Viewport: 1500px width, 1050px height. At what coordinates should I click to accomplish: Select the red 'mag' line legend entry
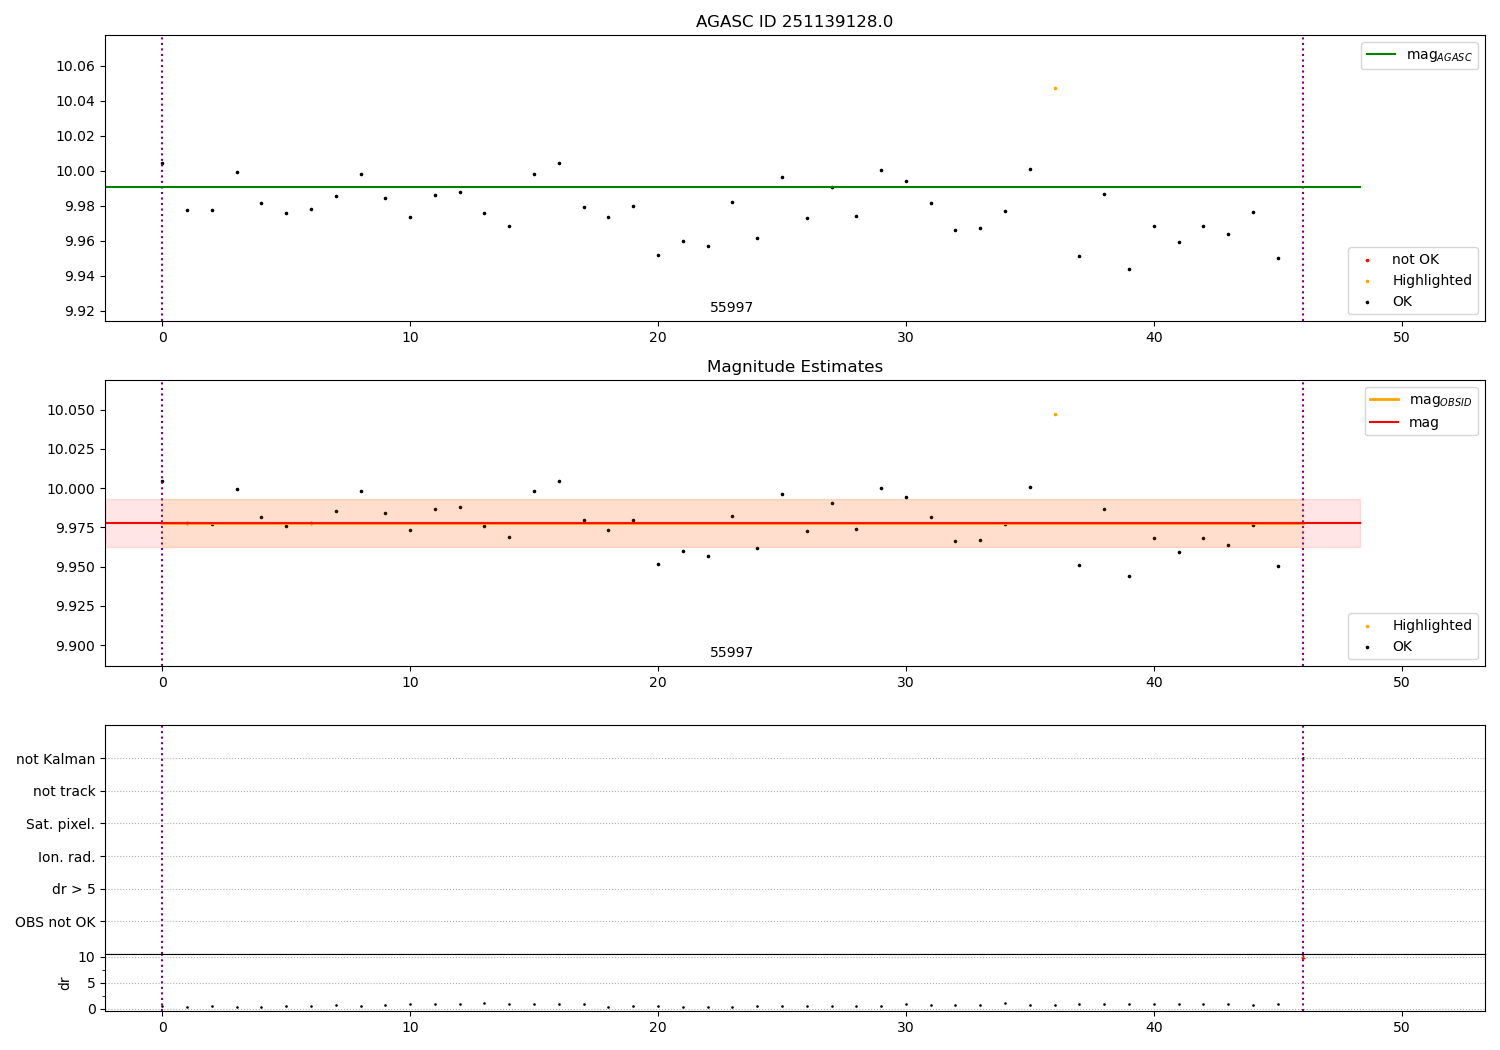coord(1404,423)
